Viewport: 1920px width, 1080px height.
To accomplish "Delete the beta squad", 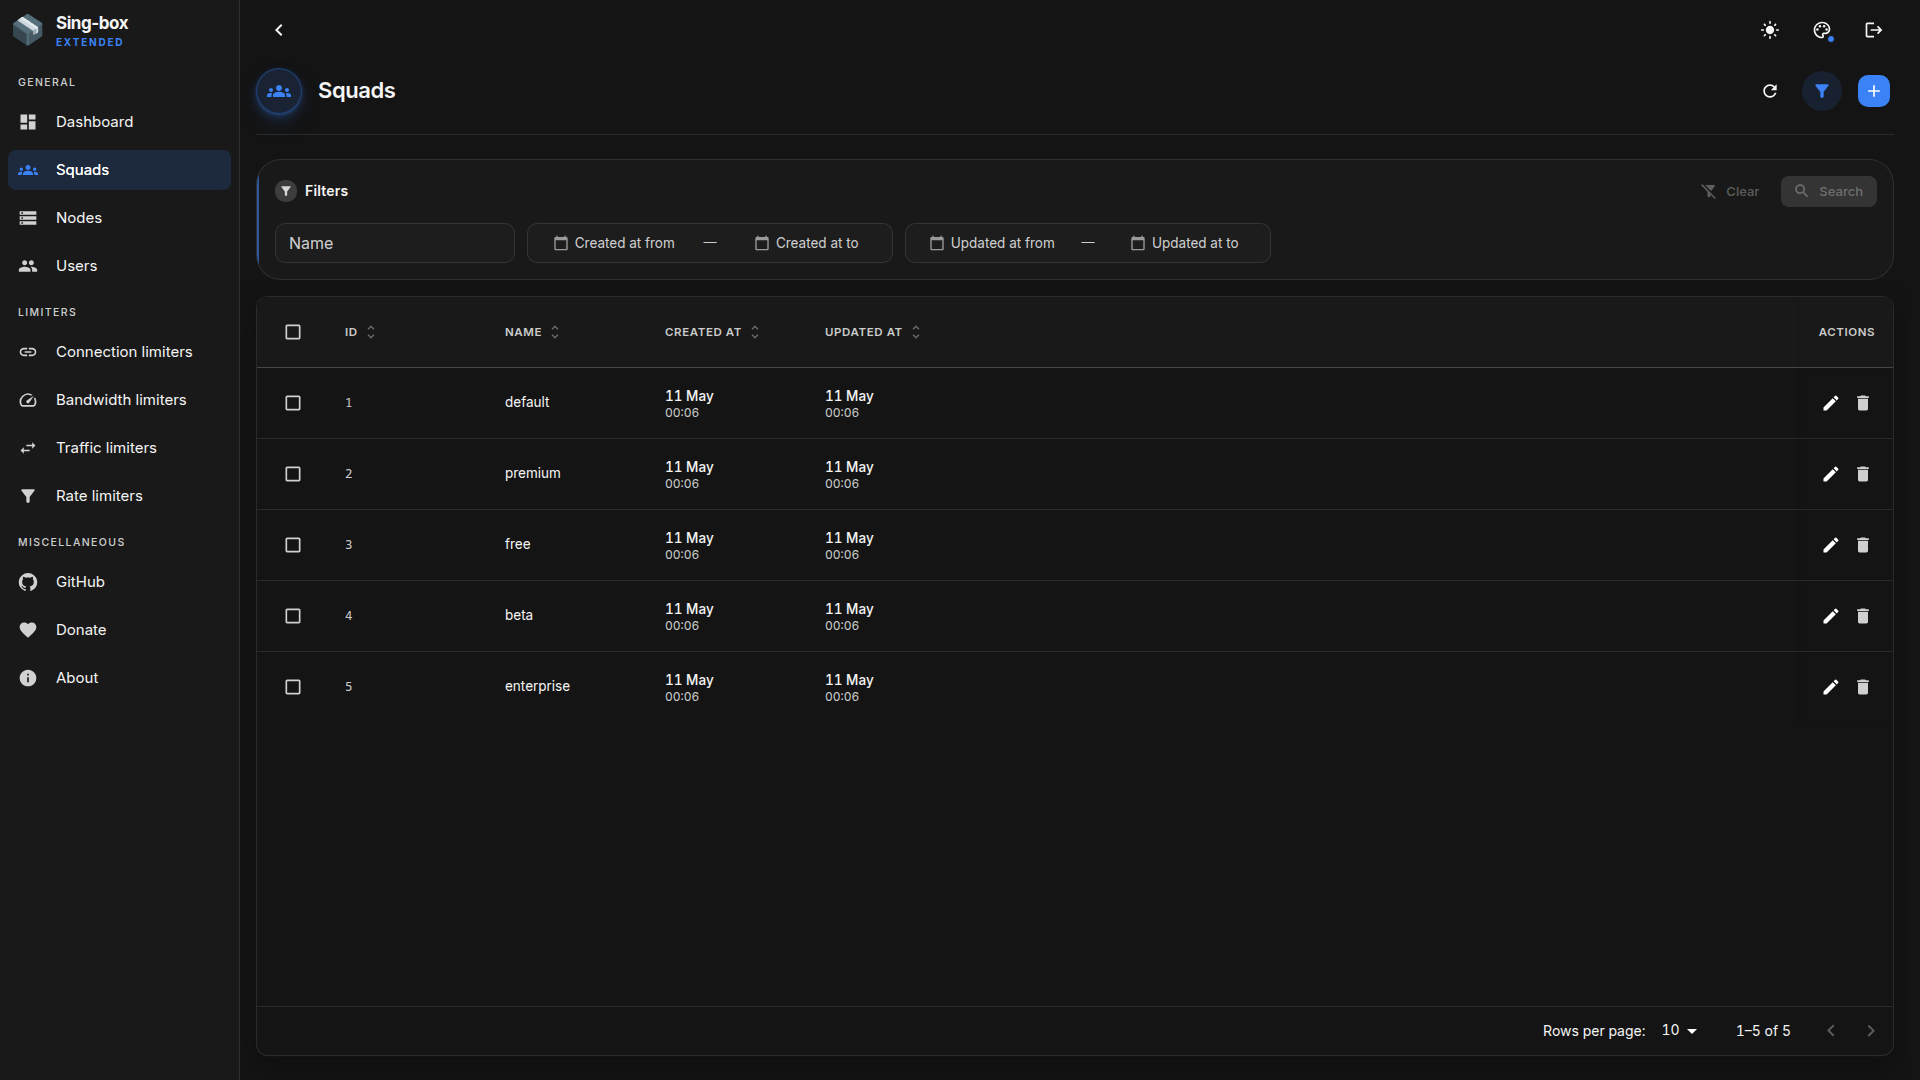I will 1863,616.
